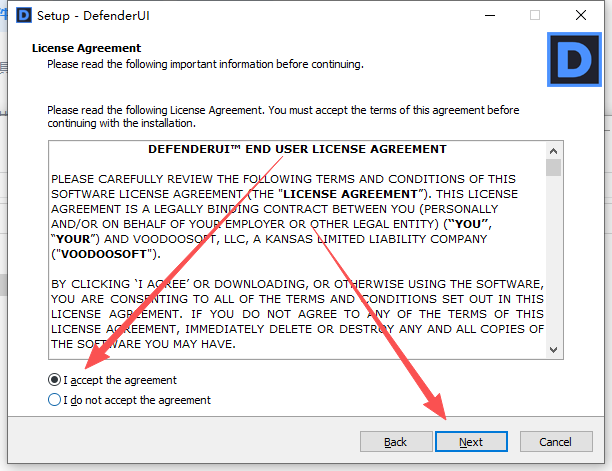Click the large DefenderUI logo
612x471 pixels.
pyautogui.click(x=574, y=60)
